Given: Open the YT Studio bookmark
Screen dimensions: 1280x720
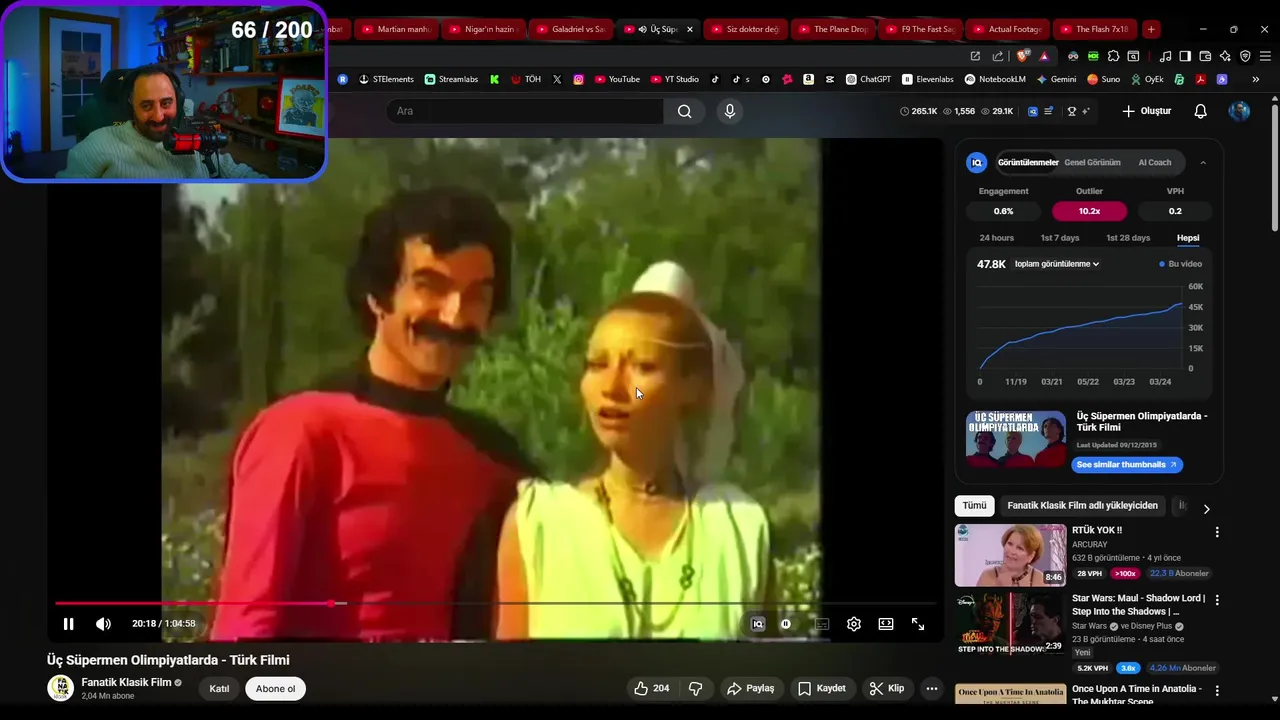Looking at the screenshot, I should click(675, 79).
